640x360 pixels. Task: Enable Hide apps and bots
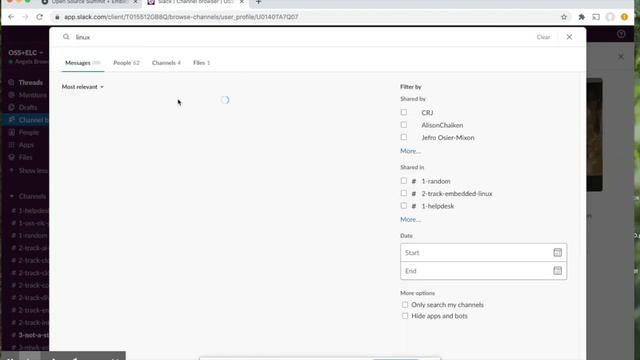pyautogui.click(x=404, y=316)
